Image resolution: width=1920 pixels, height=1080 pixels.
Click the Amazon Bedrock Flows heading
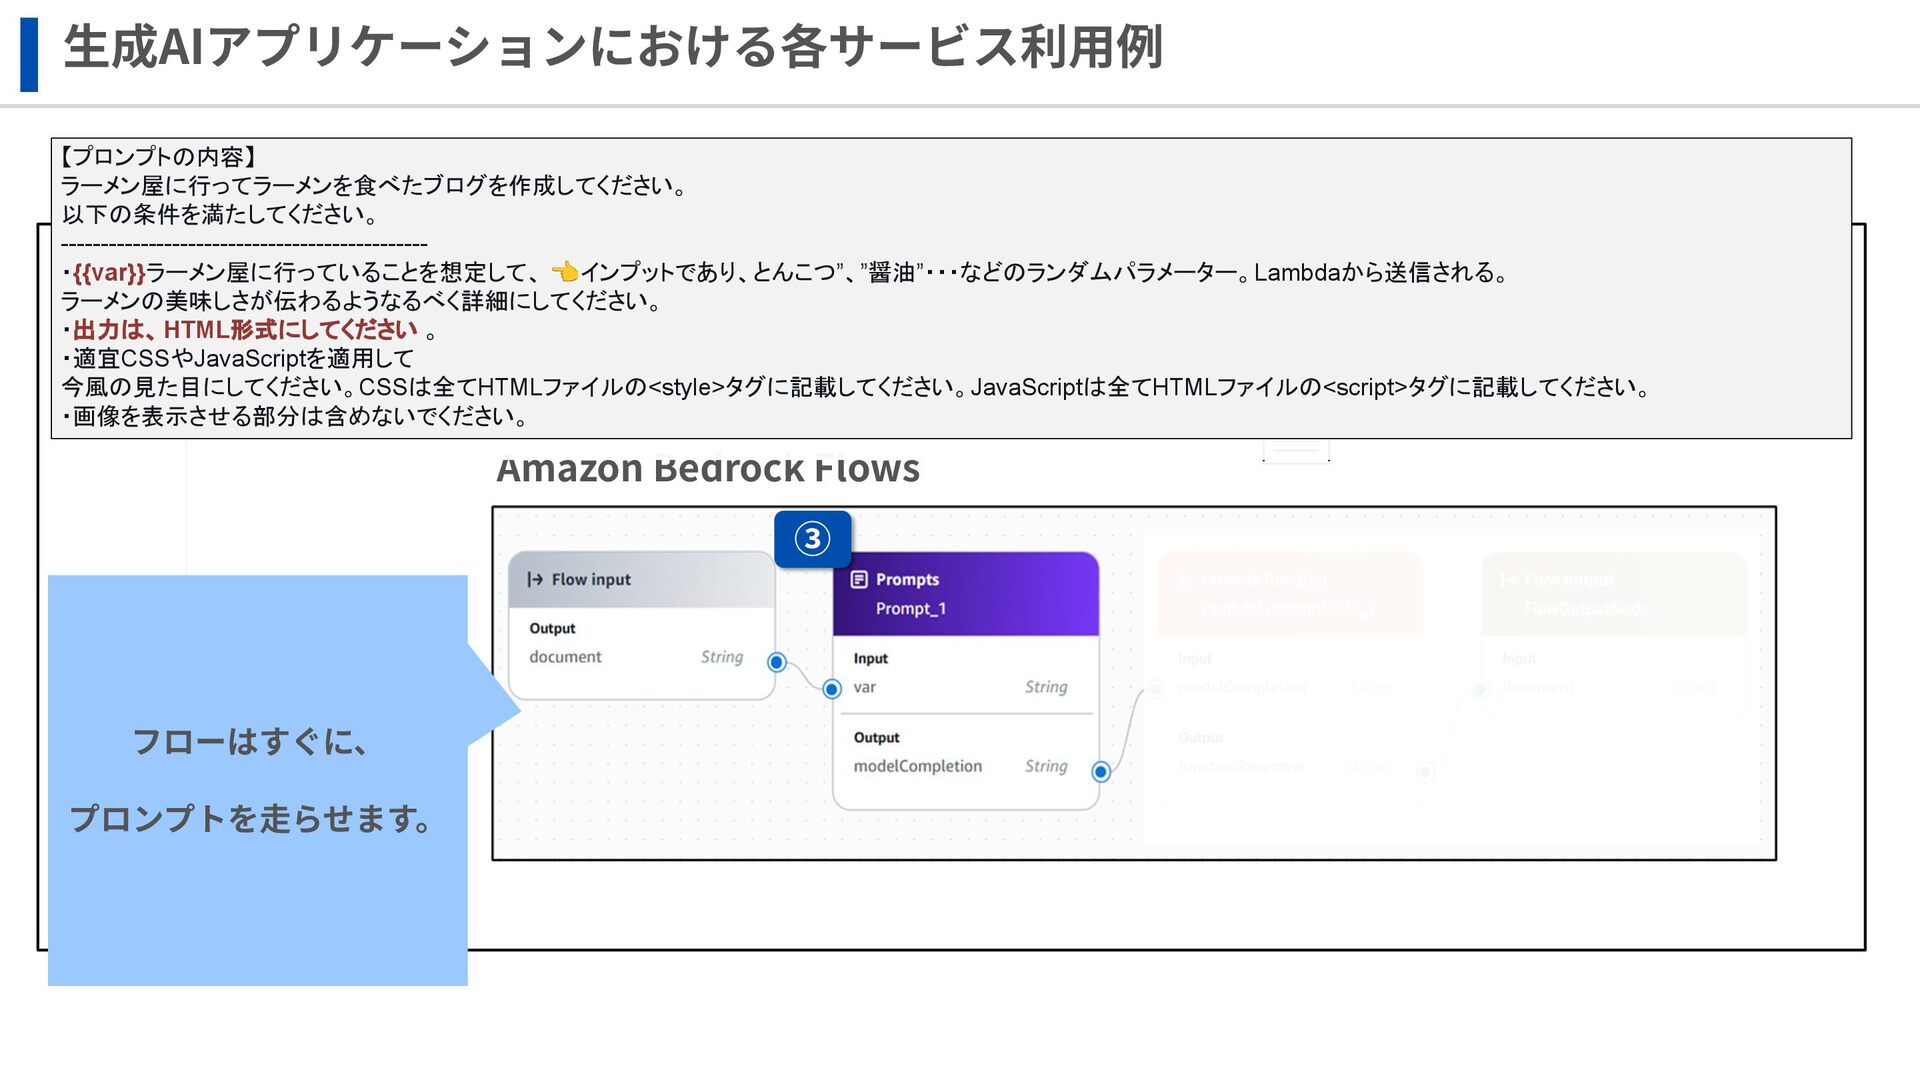click(707, 468)
